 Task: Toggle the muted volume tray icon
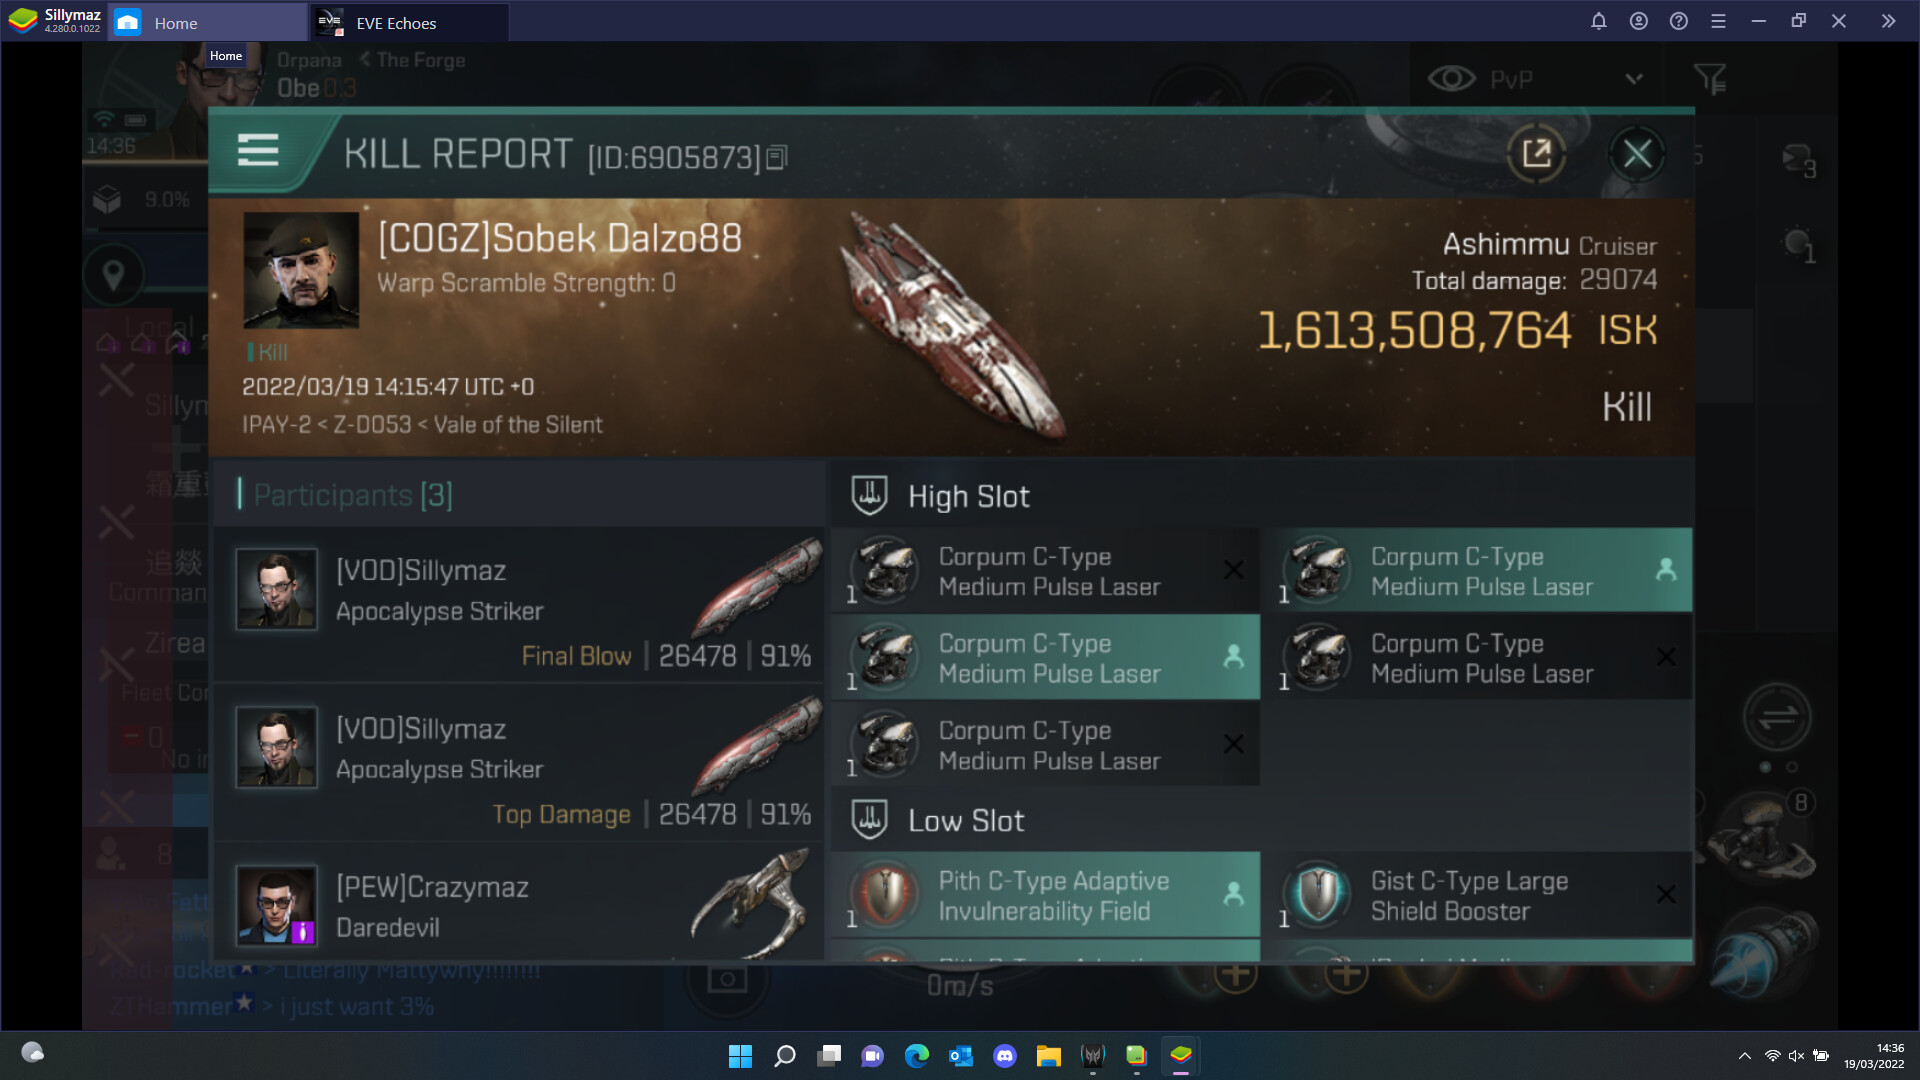[1796, 1056]
